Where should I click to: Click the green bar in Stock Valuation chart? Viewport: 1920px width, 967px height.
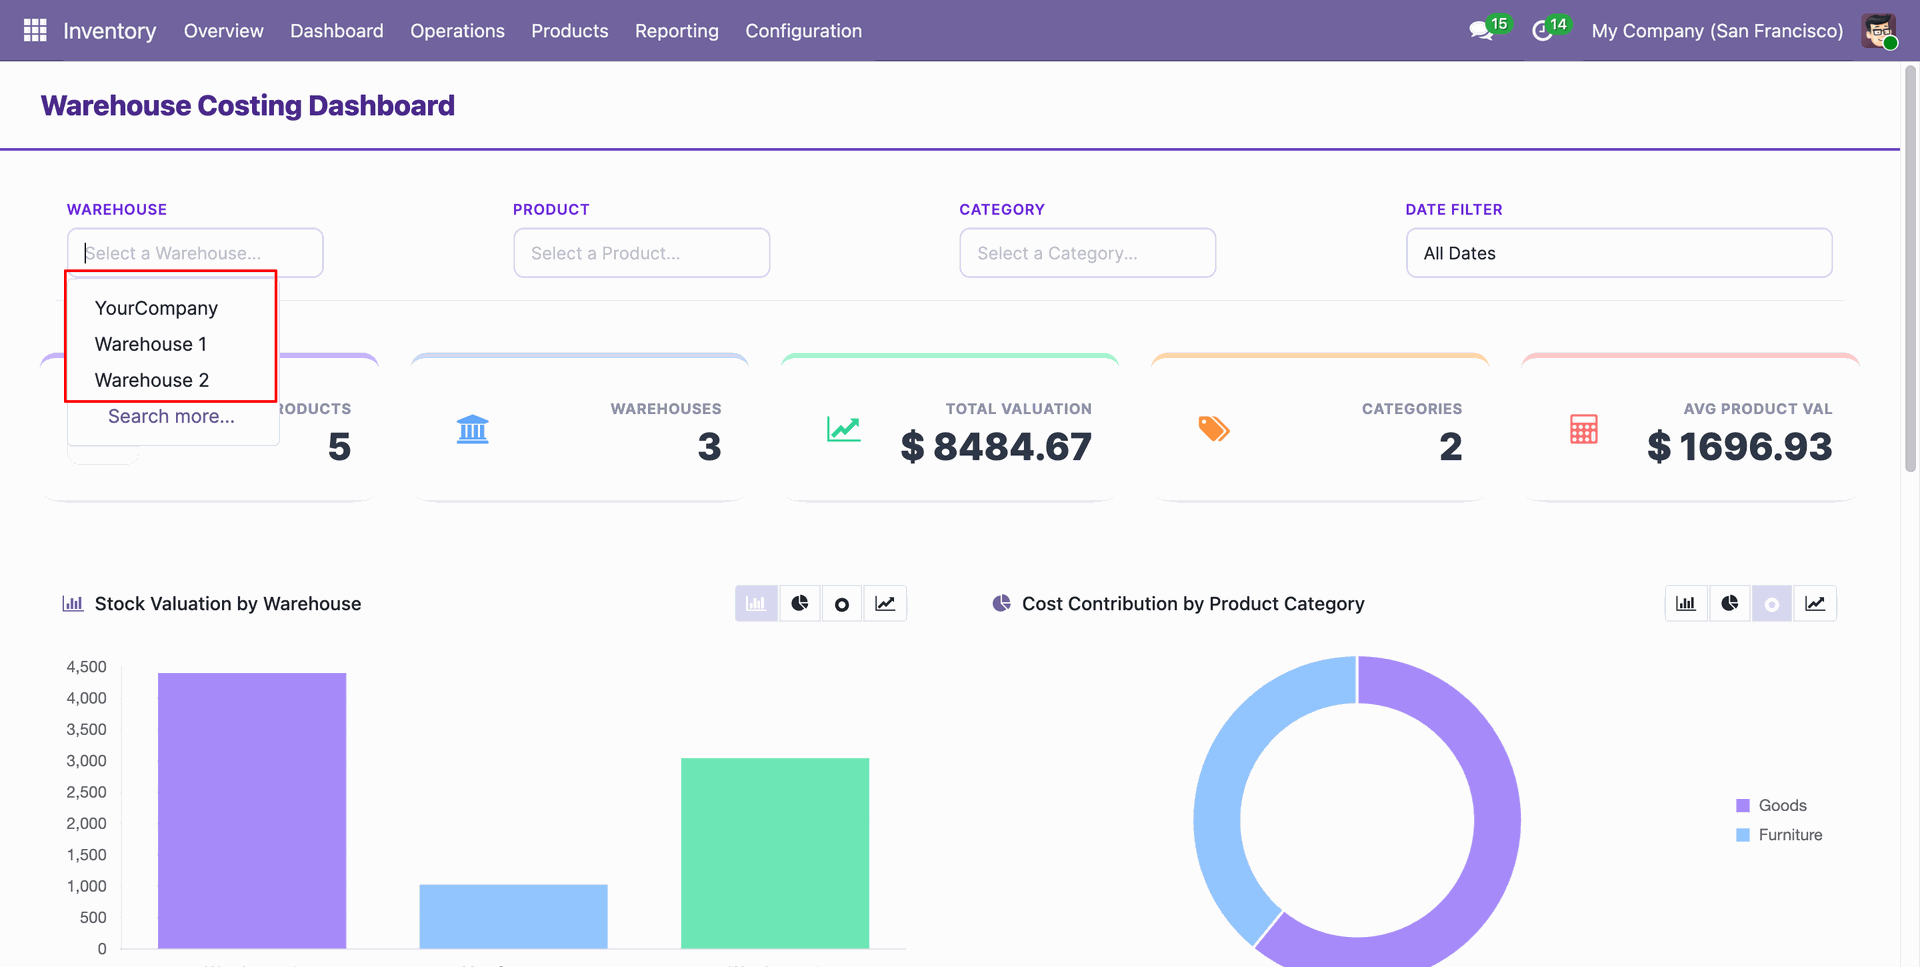coord(775,853)
